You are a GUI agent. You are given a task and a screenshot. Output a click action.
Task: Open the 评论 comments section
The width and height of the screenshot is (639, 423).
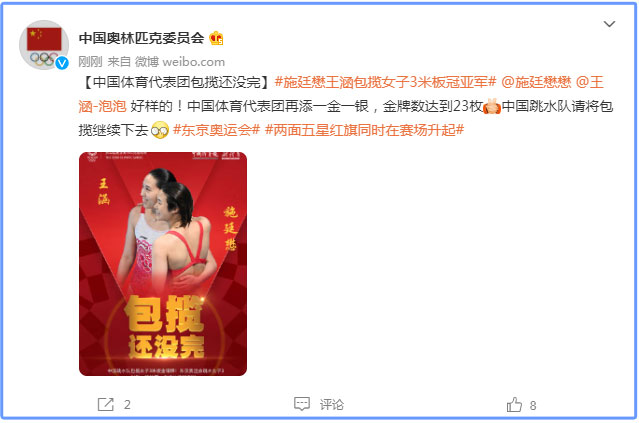click(332, 404)
